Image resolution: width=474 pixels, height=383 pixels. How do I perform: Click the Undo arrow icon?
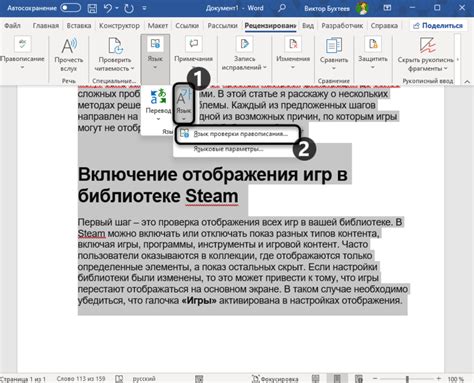click(x=108, y=8)
